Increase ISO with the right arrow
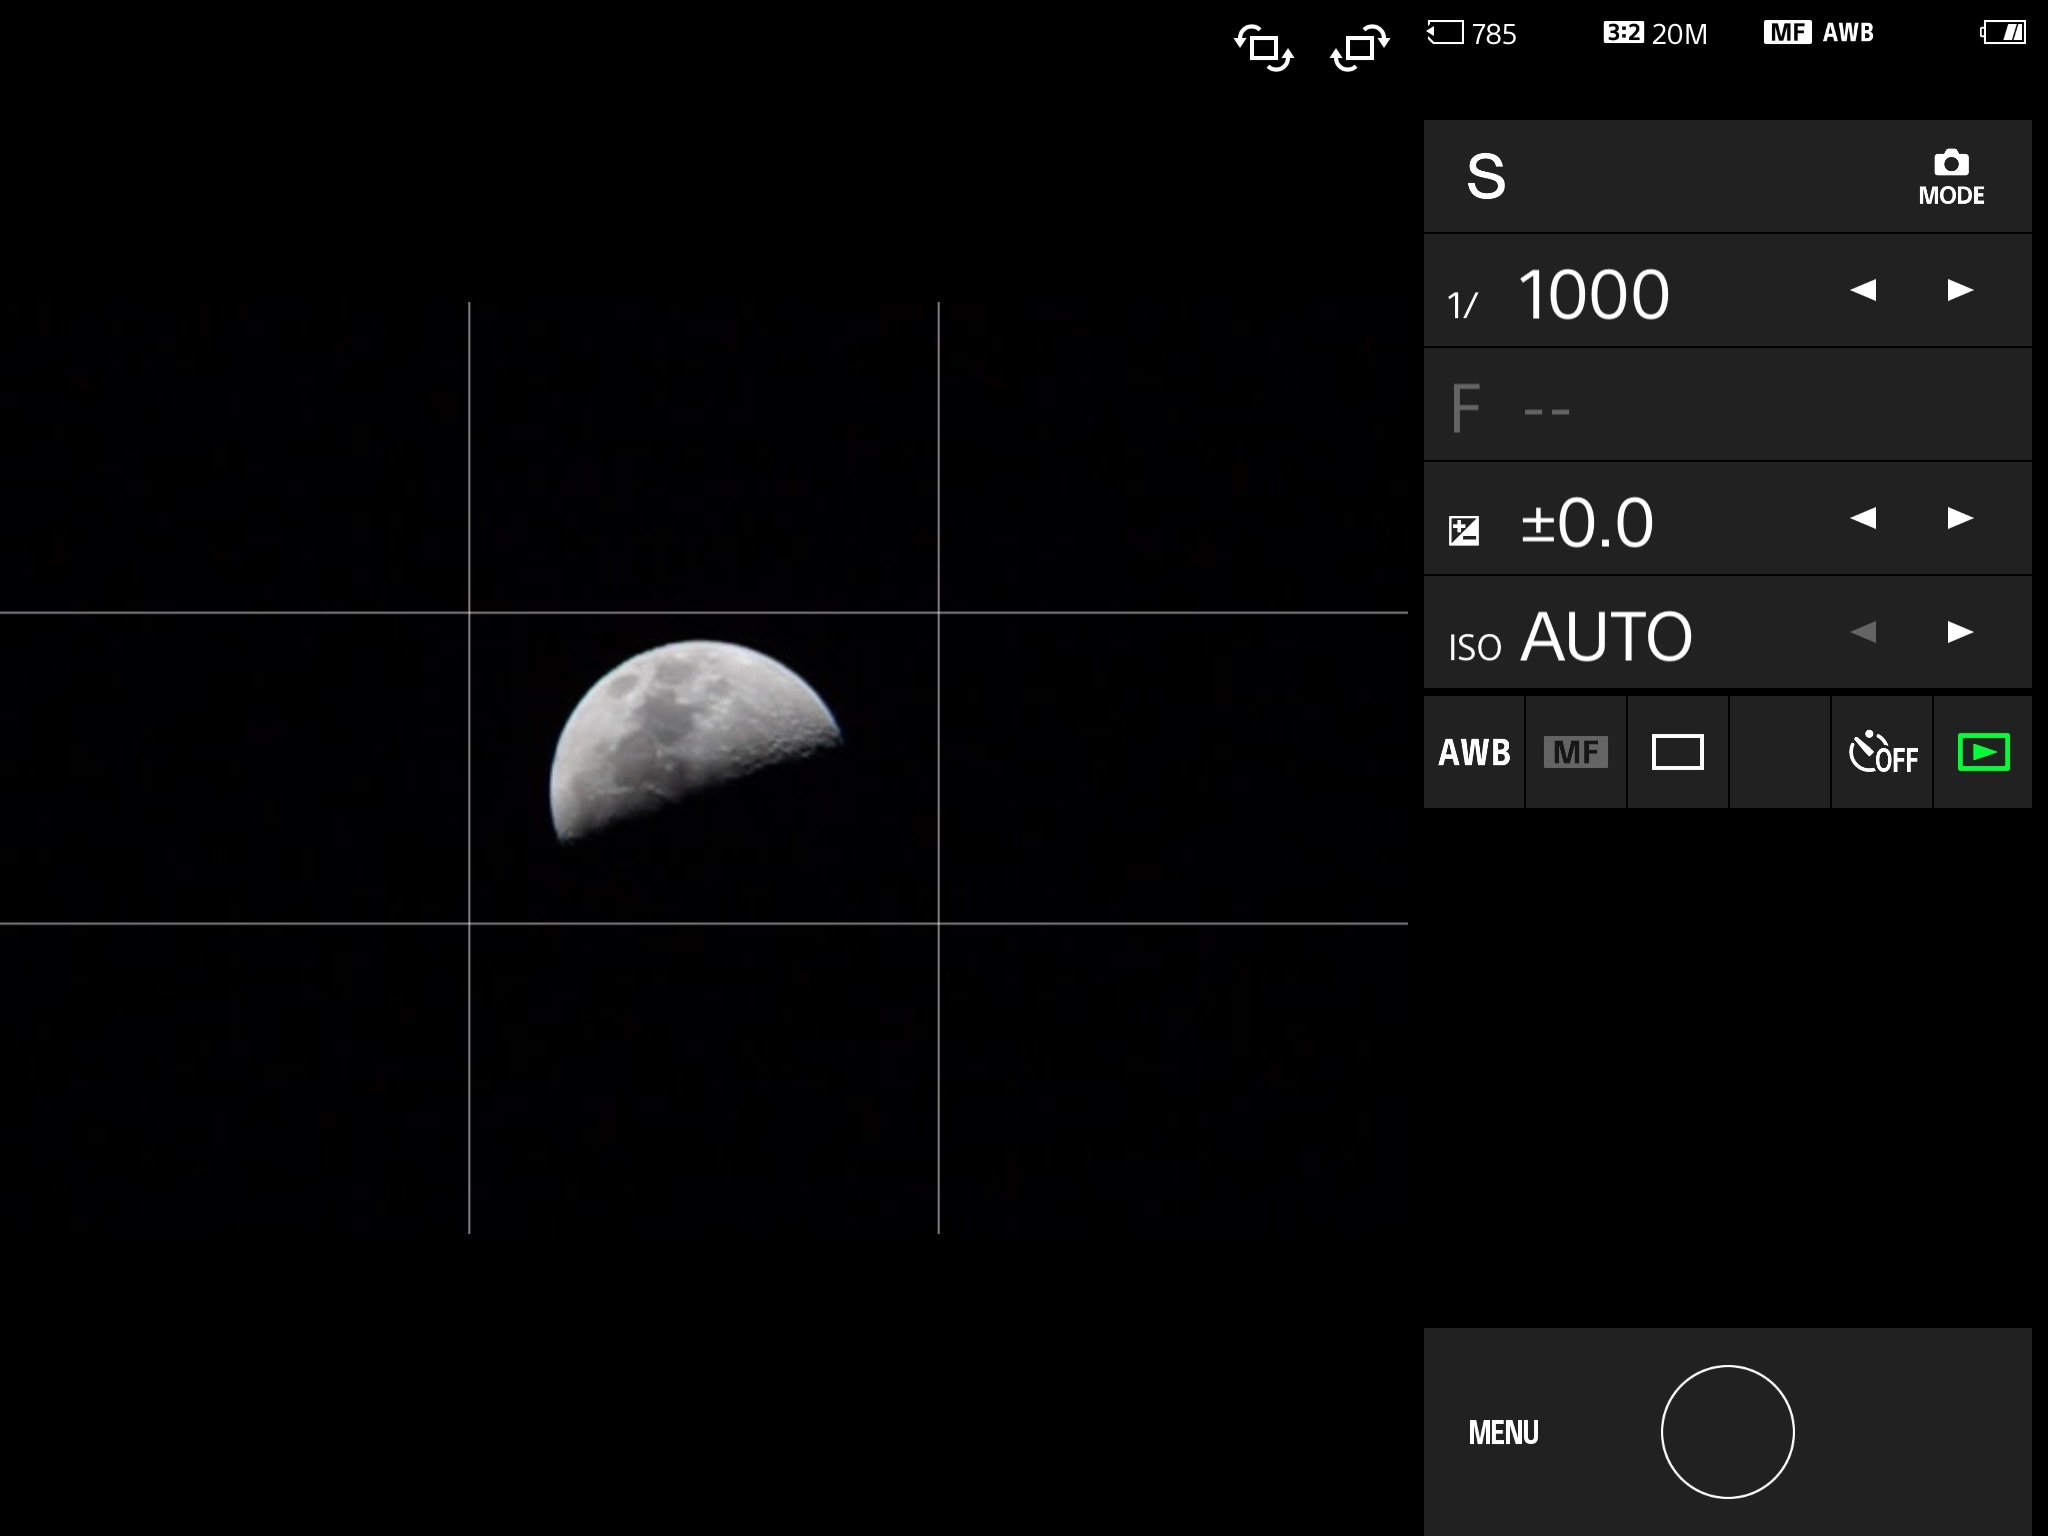This screenshot has width=2048, height=1536. [1960, 632]
